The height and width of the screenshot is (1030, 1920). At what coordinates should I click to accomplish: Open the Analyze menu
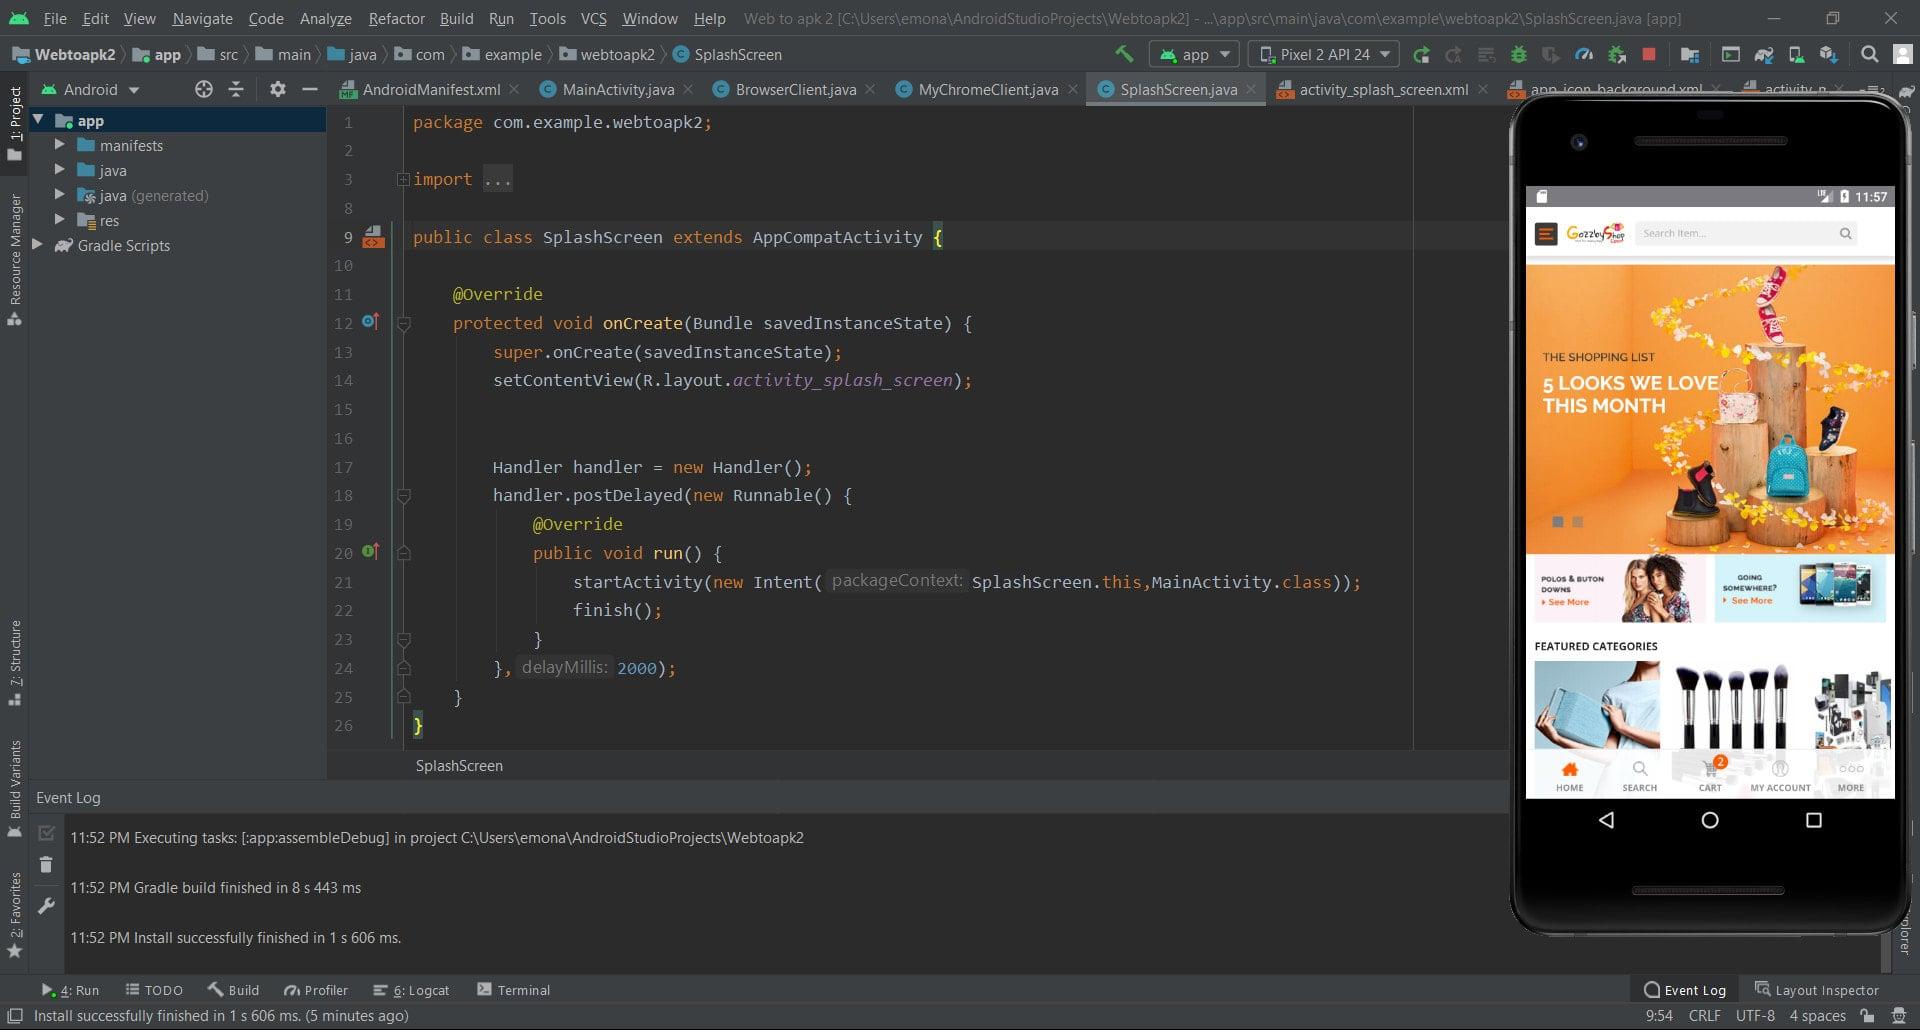pyautogui.click(x=325, y=18)
